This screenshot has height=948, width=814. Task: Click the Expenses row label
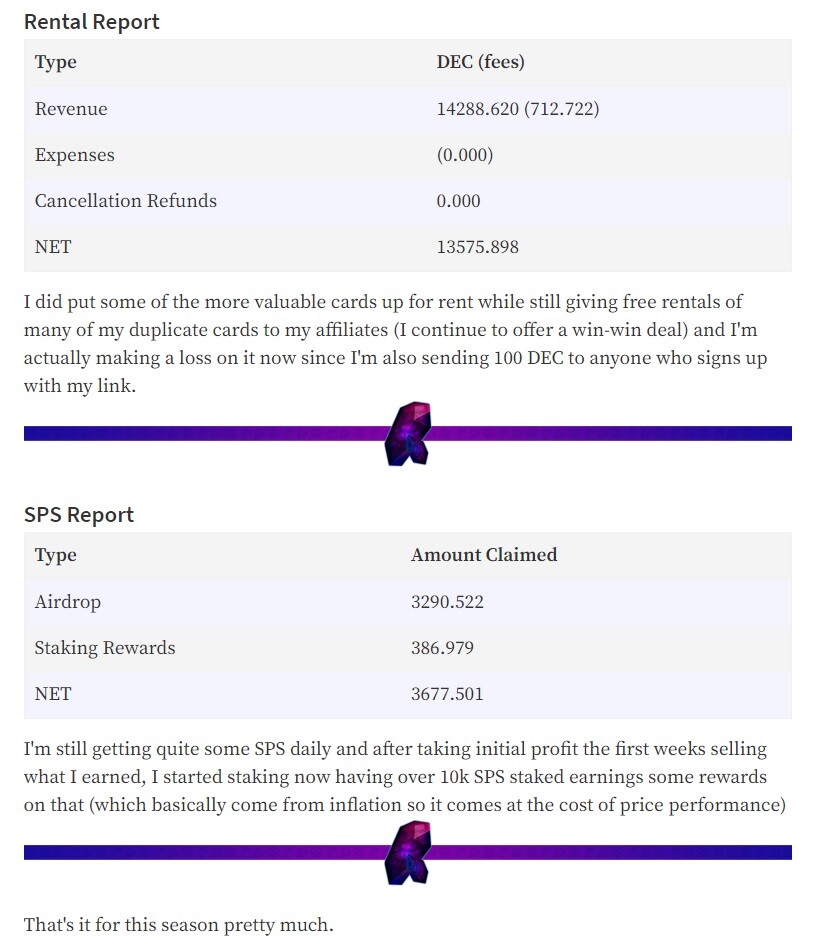click(x=74, y=155)
